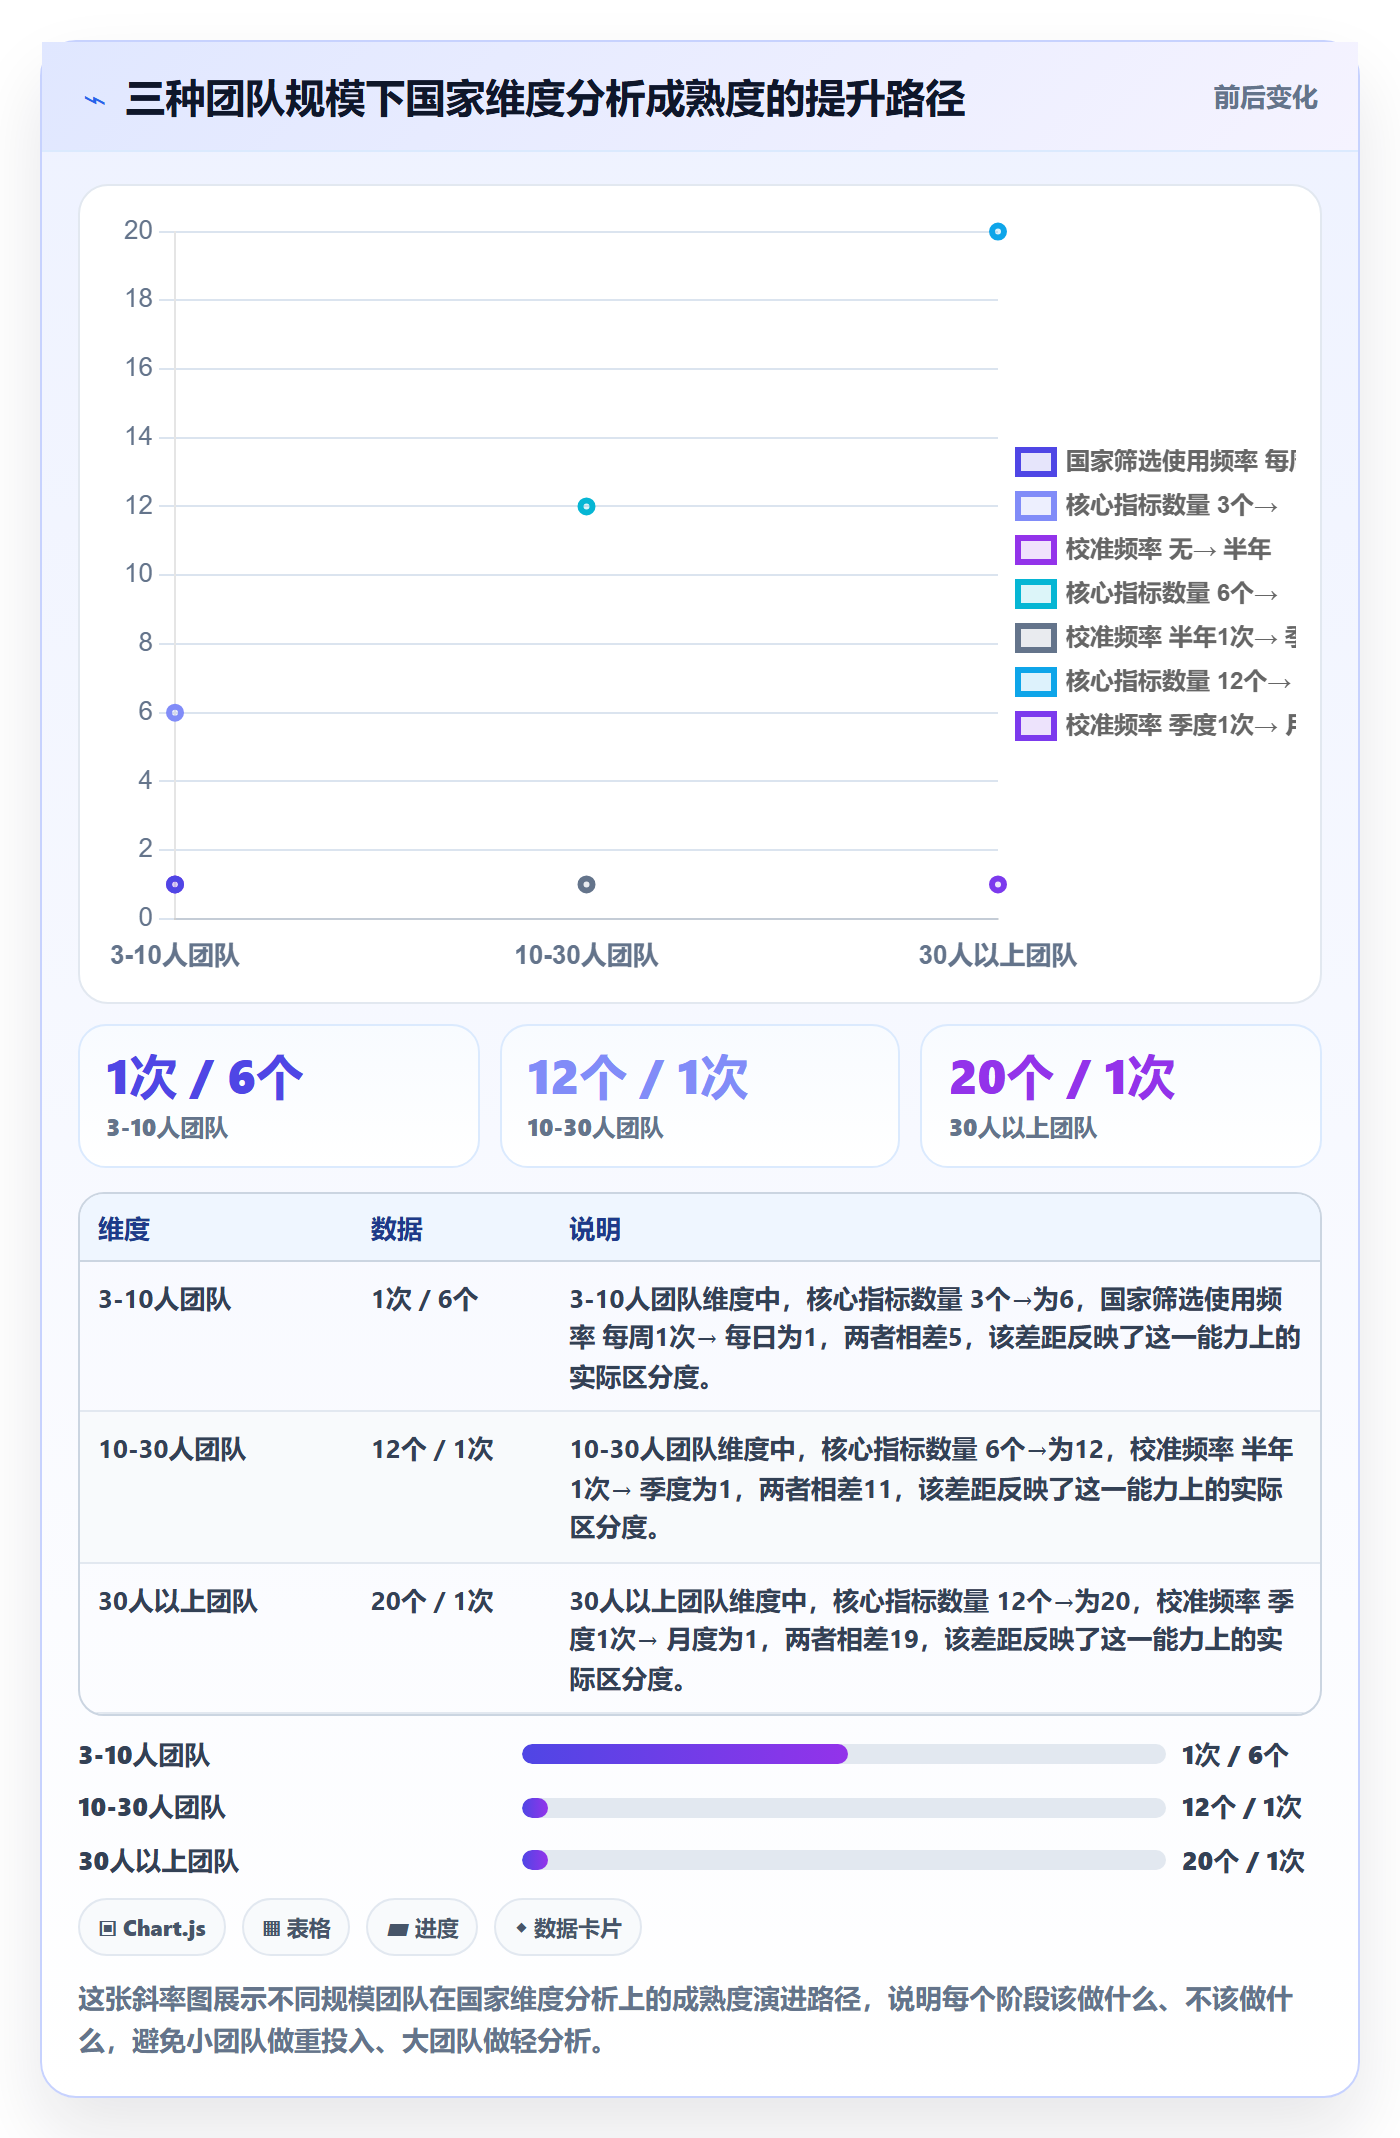This screenshot has height=2138, width=1400.
Task: Click the 10-30人团队 progress bar
Action: (843, 1807)
